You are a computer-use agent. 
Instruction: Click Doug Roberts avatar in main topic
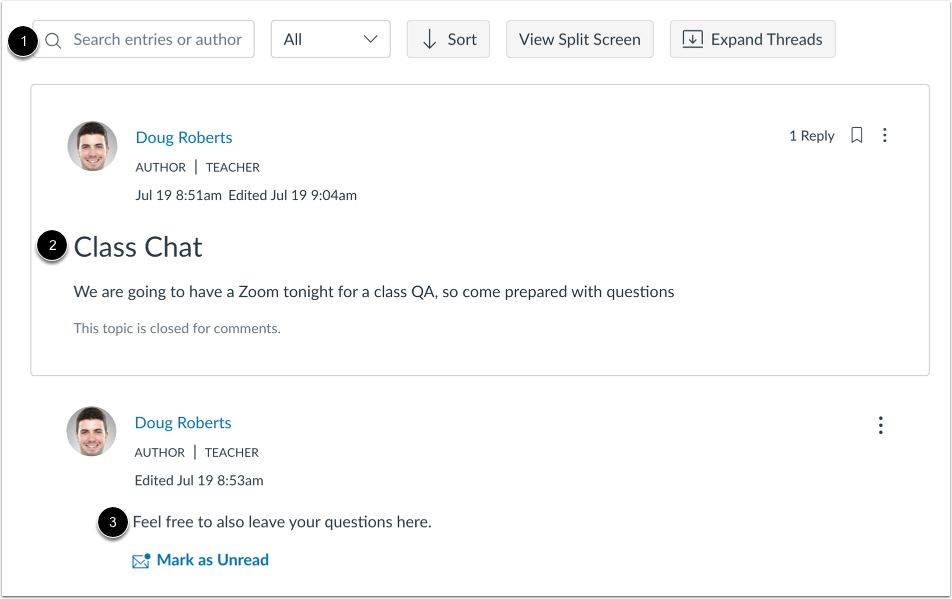click(x=92, y=146)
